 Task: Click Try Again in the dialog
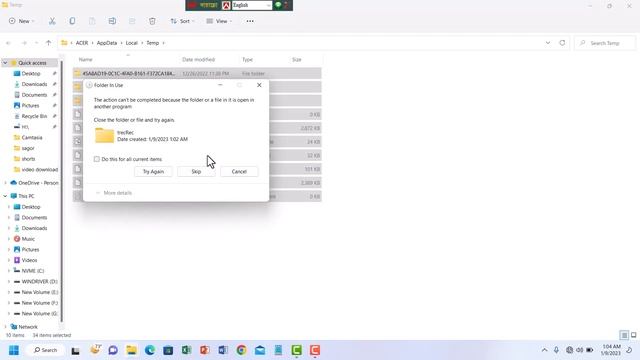pyautogui.click(x=153, y=172)
